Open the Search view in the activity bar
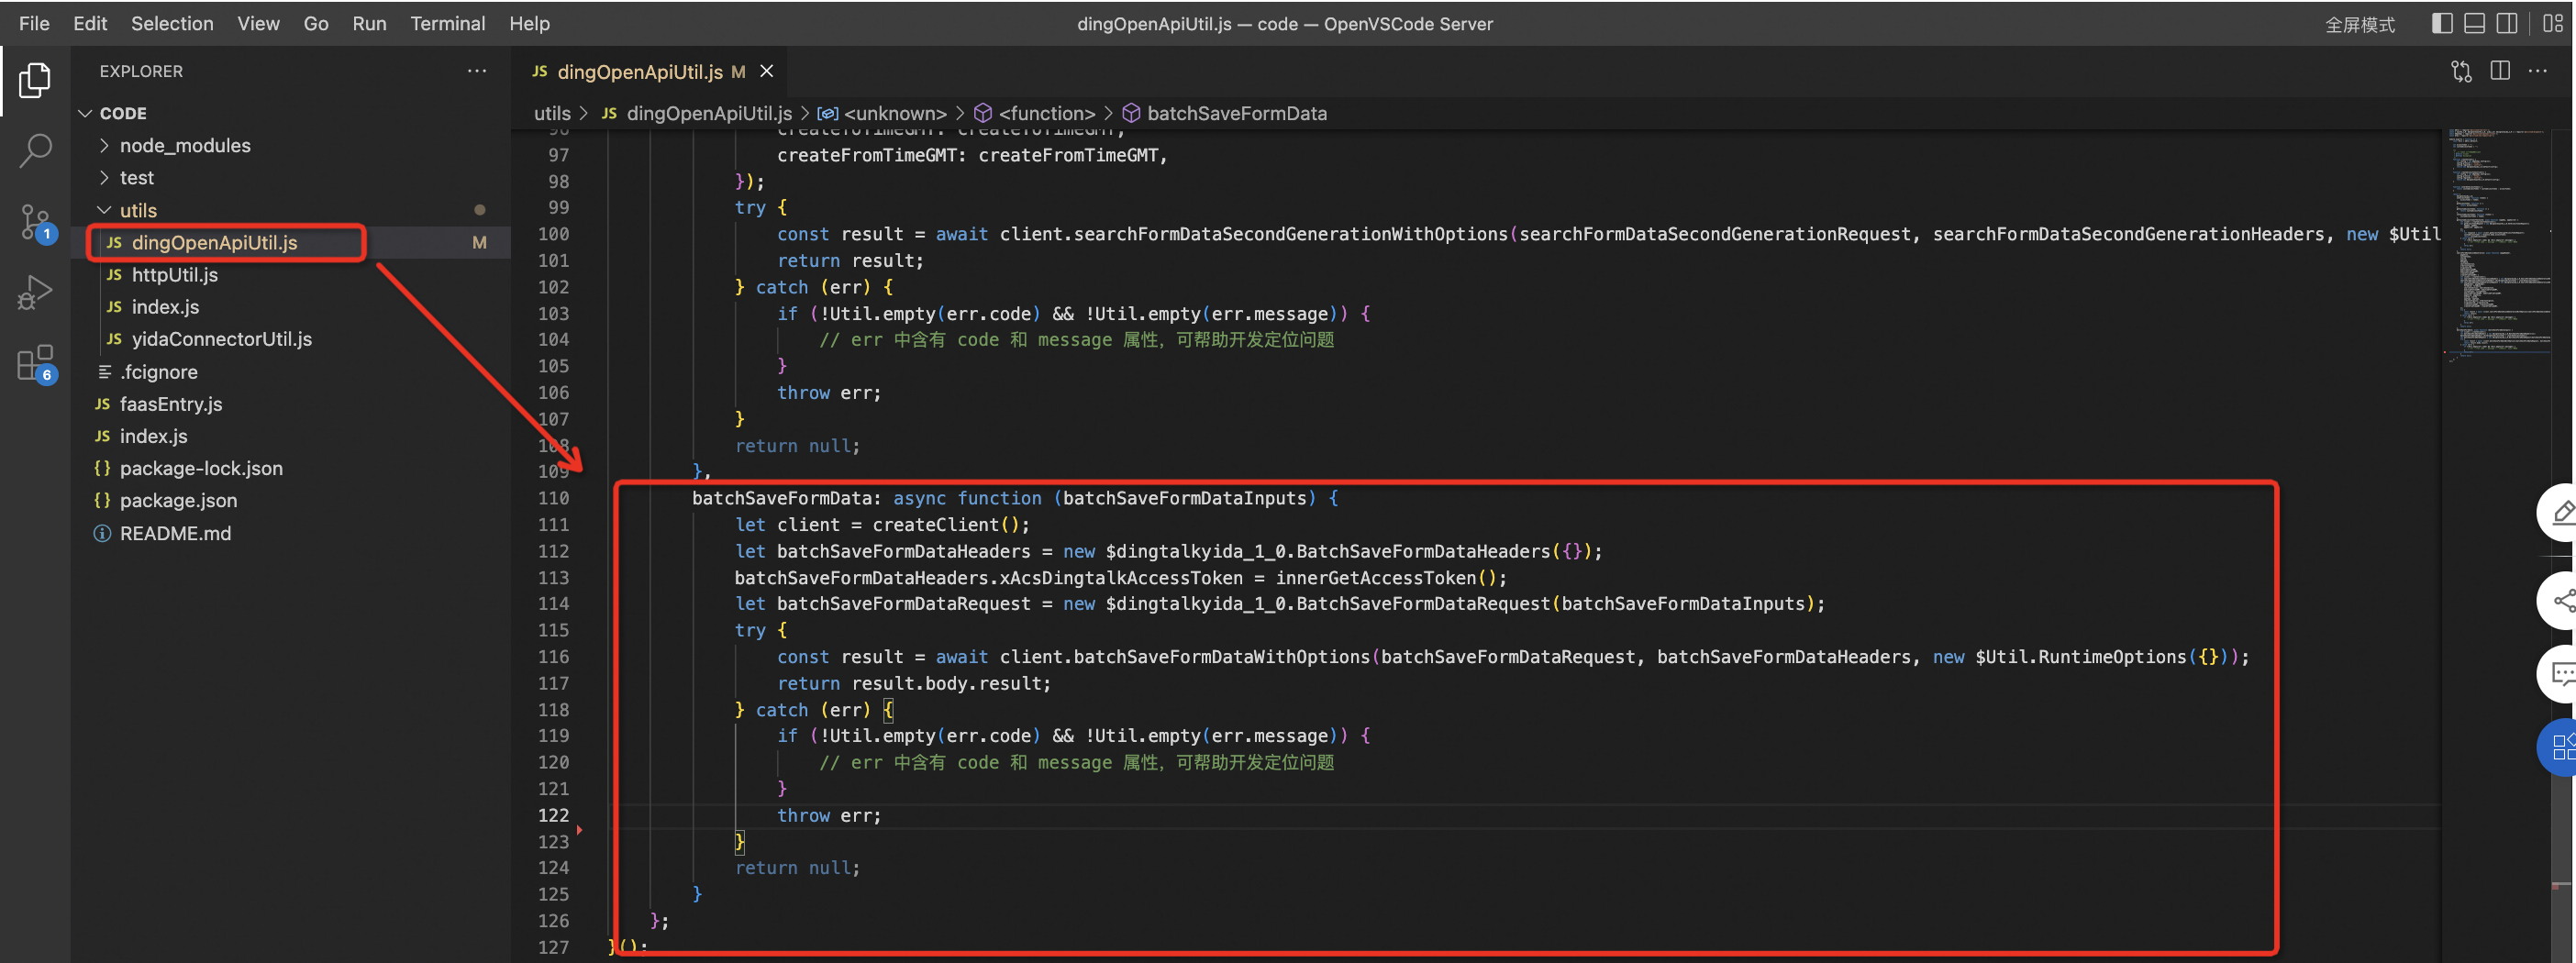This screenshot has width=2576, height=963. coord(35,151)
